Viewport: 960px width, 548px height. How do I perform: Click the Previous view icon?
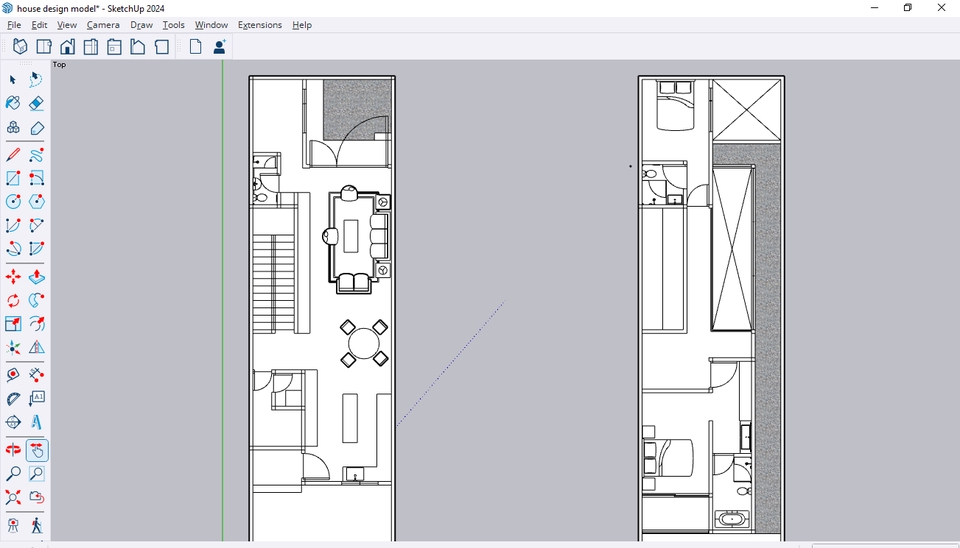tap(36, 497)
